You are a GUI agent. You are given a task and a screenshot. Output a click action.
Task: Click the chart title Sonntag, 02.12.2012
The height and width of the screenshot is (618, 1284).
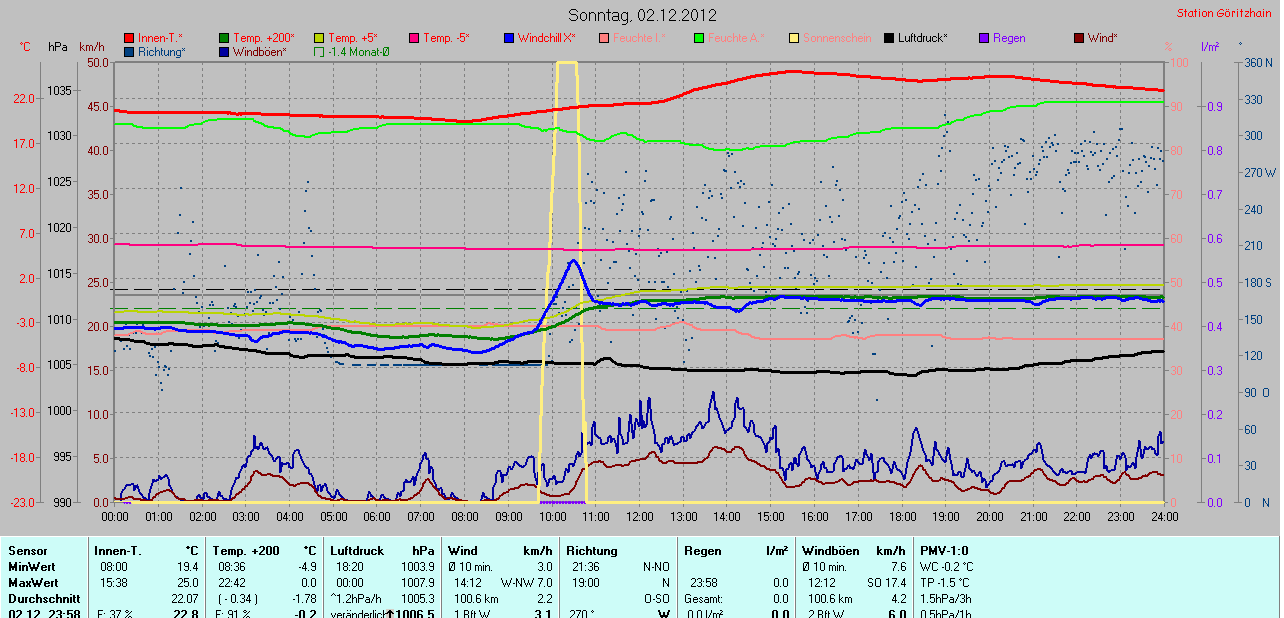tap(642, 15)
